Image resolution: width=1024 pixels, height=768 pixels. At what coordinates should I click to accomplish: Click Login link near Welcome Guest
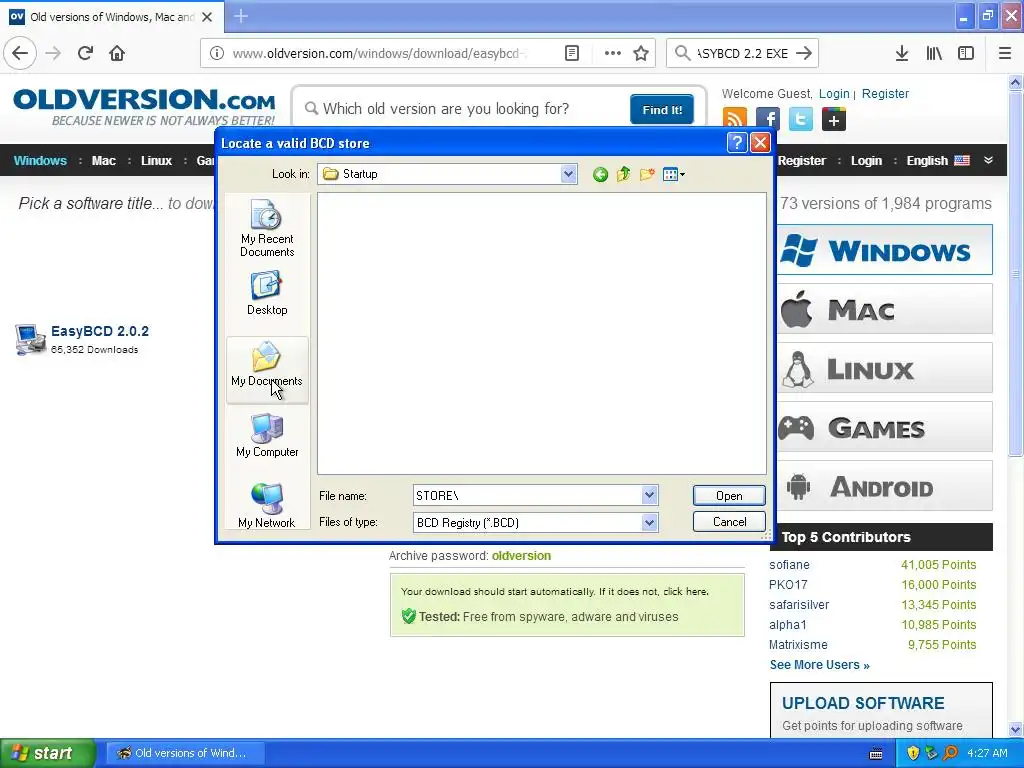tap(834, 93)
